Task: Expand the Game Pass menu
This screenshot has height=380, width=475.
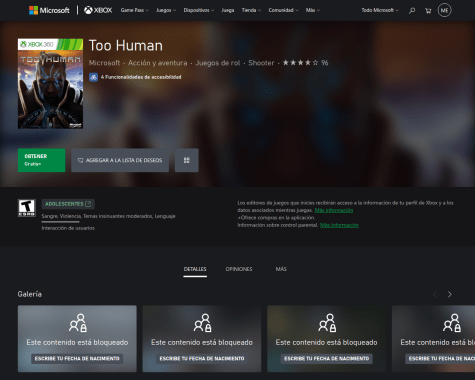Action: (135, 10)
